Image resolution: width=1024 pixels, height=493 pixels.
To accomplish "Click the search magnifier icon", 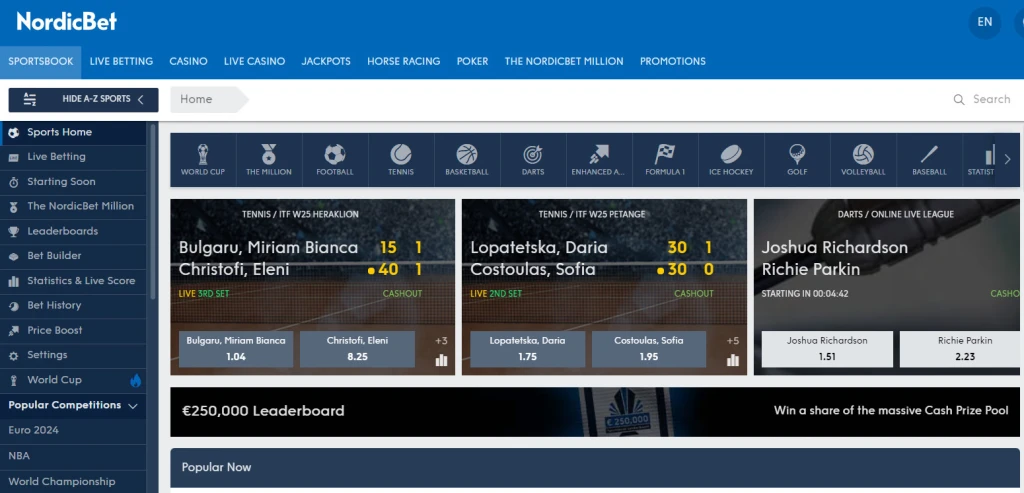I will coord(959,99).
